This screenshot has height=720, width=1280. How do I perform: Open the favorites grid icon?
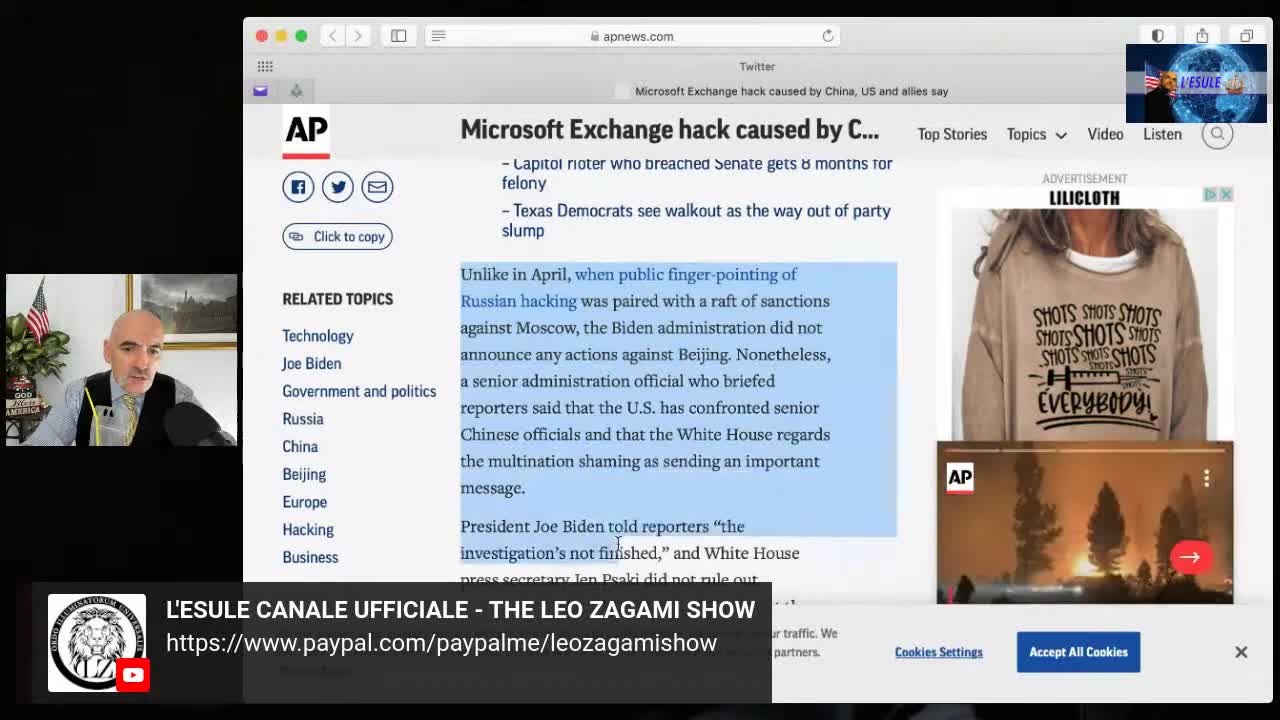coord(265,66)
